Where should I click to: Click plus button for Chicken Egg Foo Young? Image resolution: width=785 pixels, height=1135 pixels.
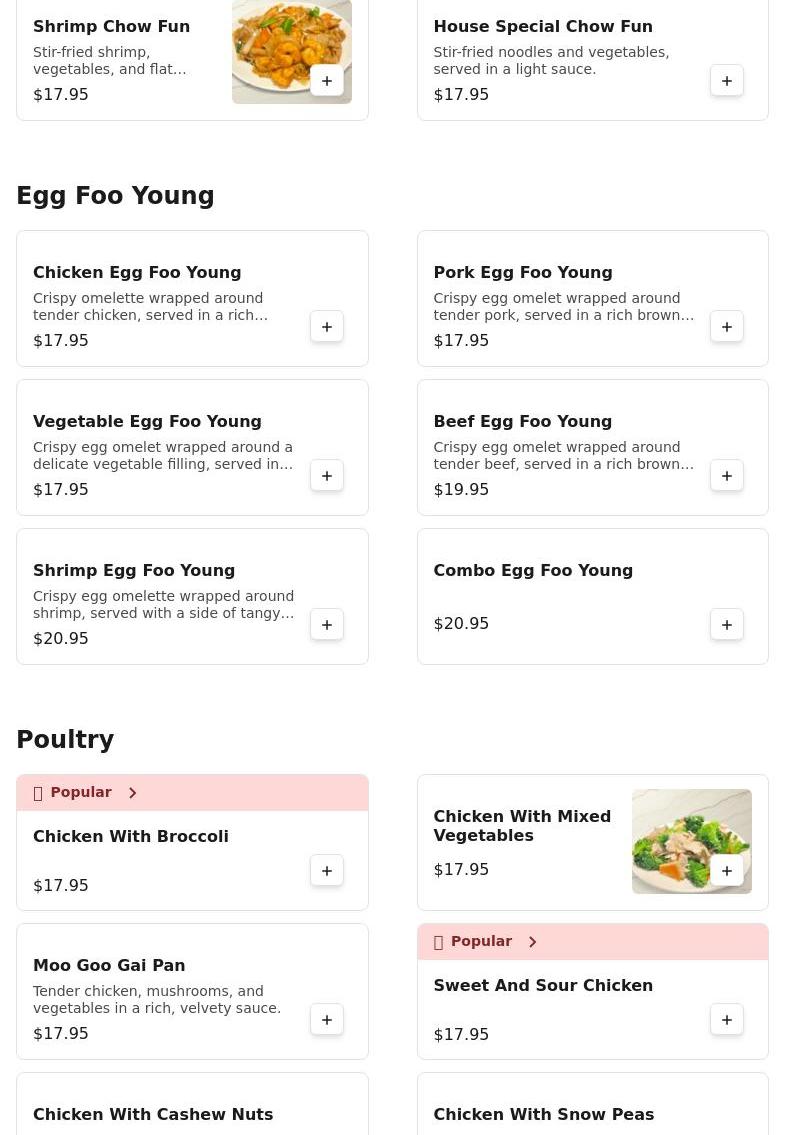point(327,327)
